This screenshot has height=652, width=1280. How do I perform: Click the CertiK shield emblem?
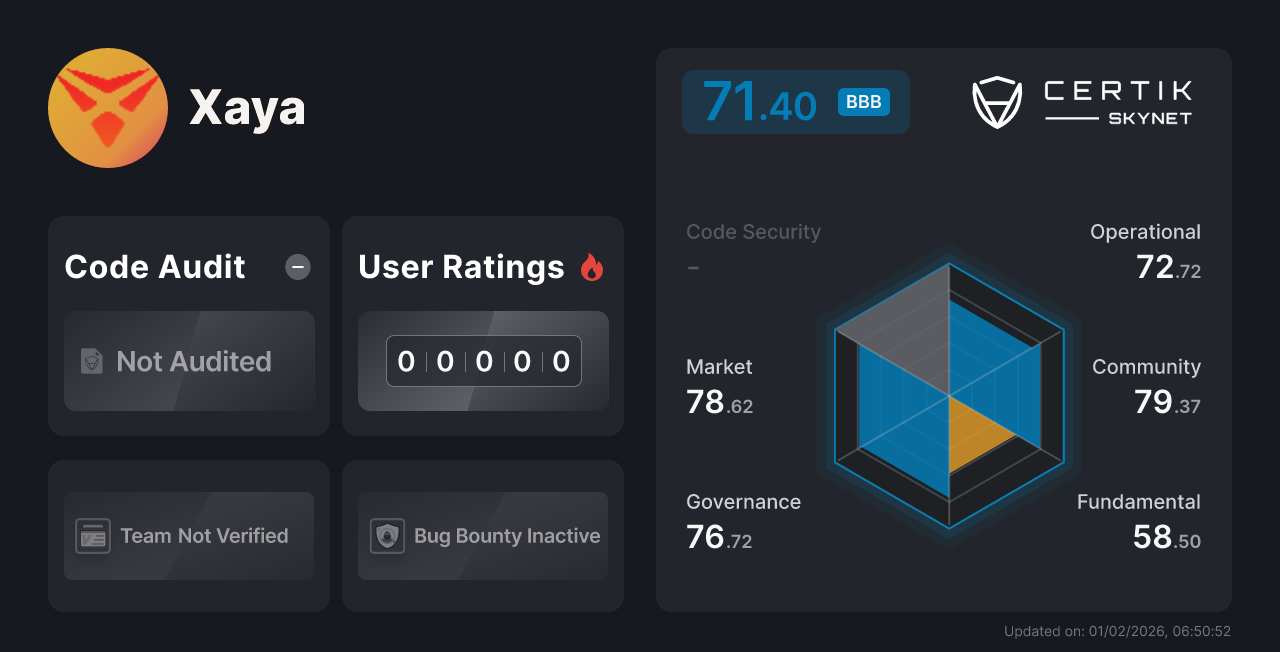[996, 100]
